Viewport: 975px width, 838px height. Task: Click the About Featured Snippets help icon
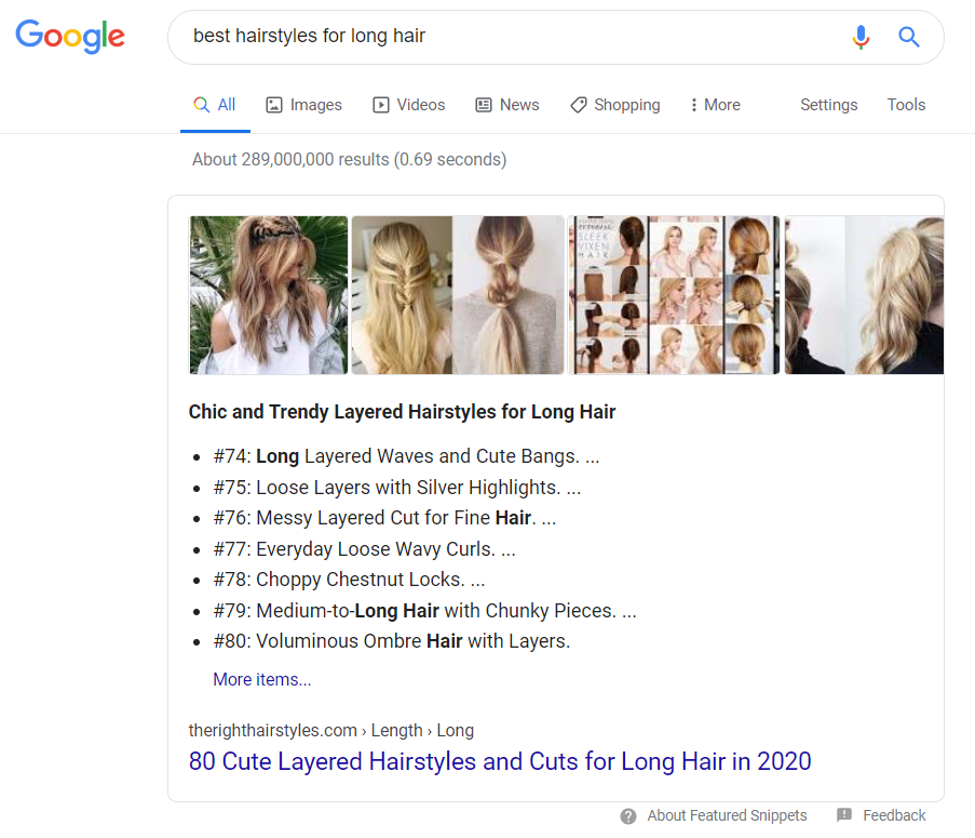tap(628, 815)
